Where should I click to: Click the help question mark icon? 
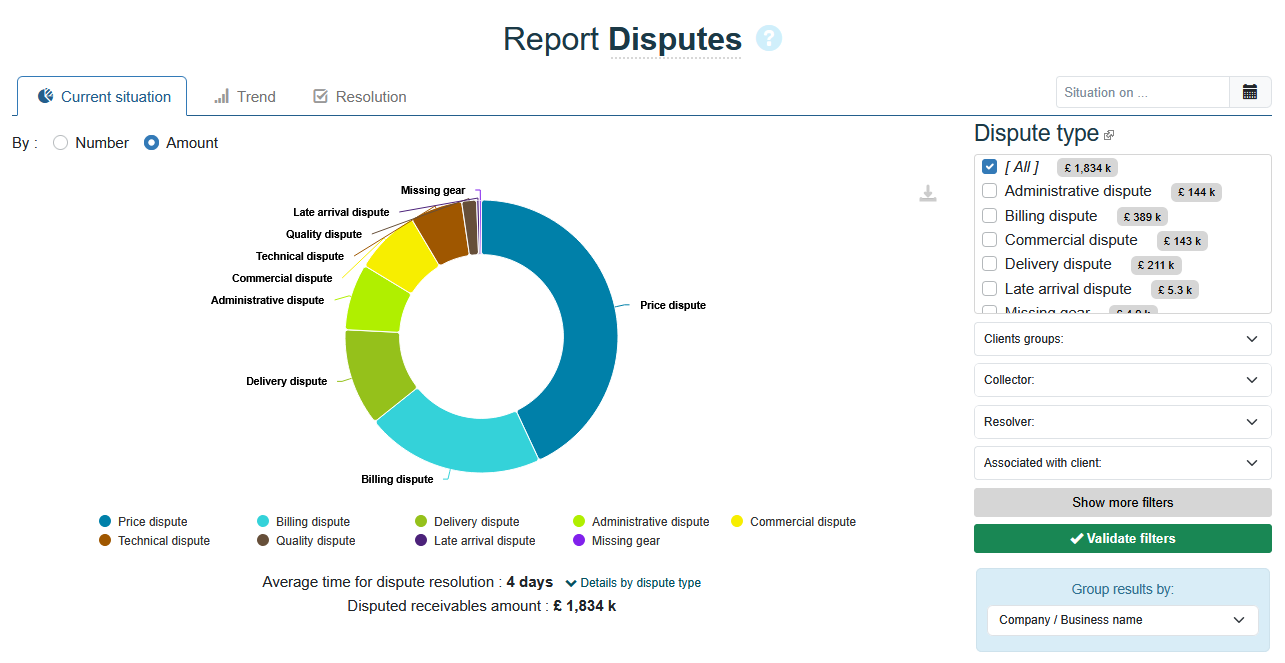pos(769,39)
